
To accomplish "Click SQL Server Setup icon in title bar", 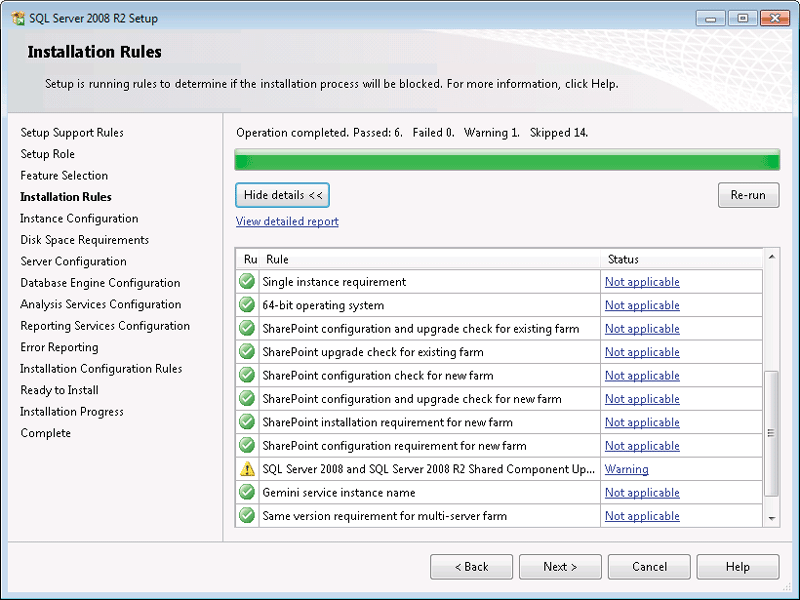I will click(17, 18).
